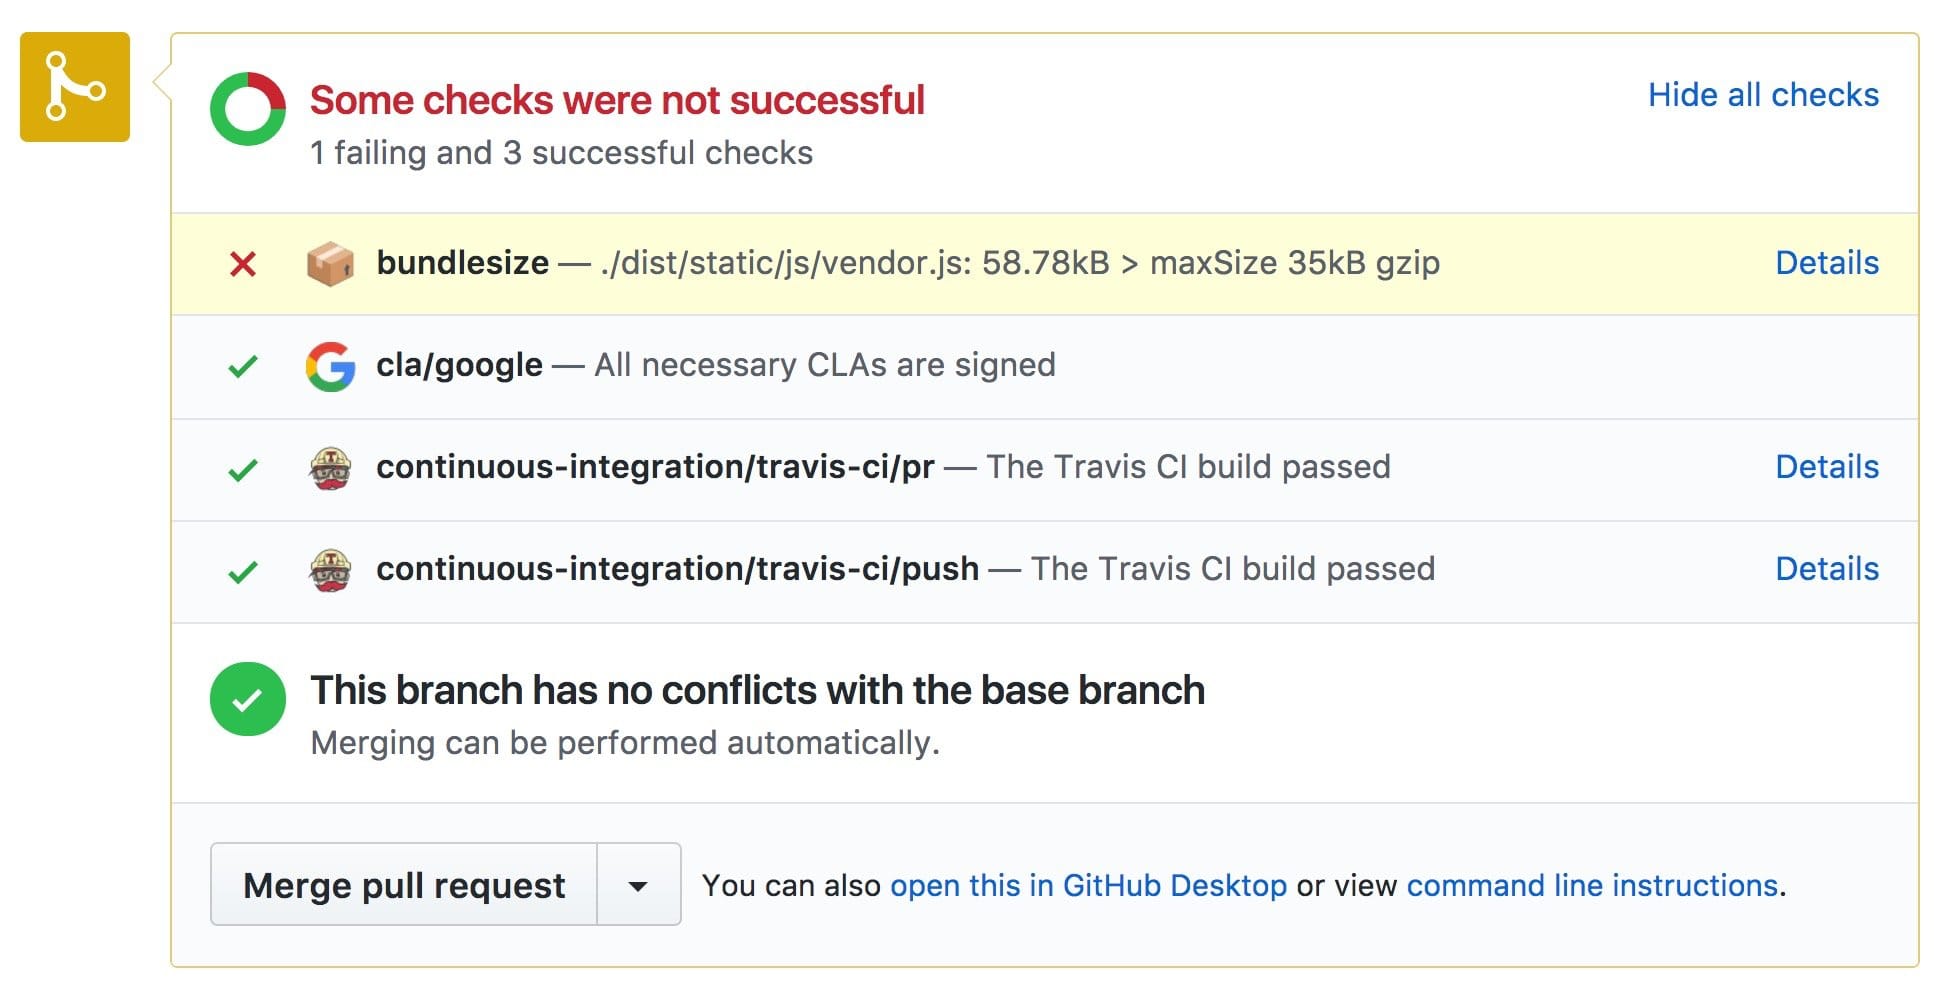Select the Google logo beside cla/google

[x=332, y=365]
